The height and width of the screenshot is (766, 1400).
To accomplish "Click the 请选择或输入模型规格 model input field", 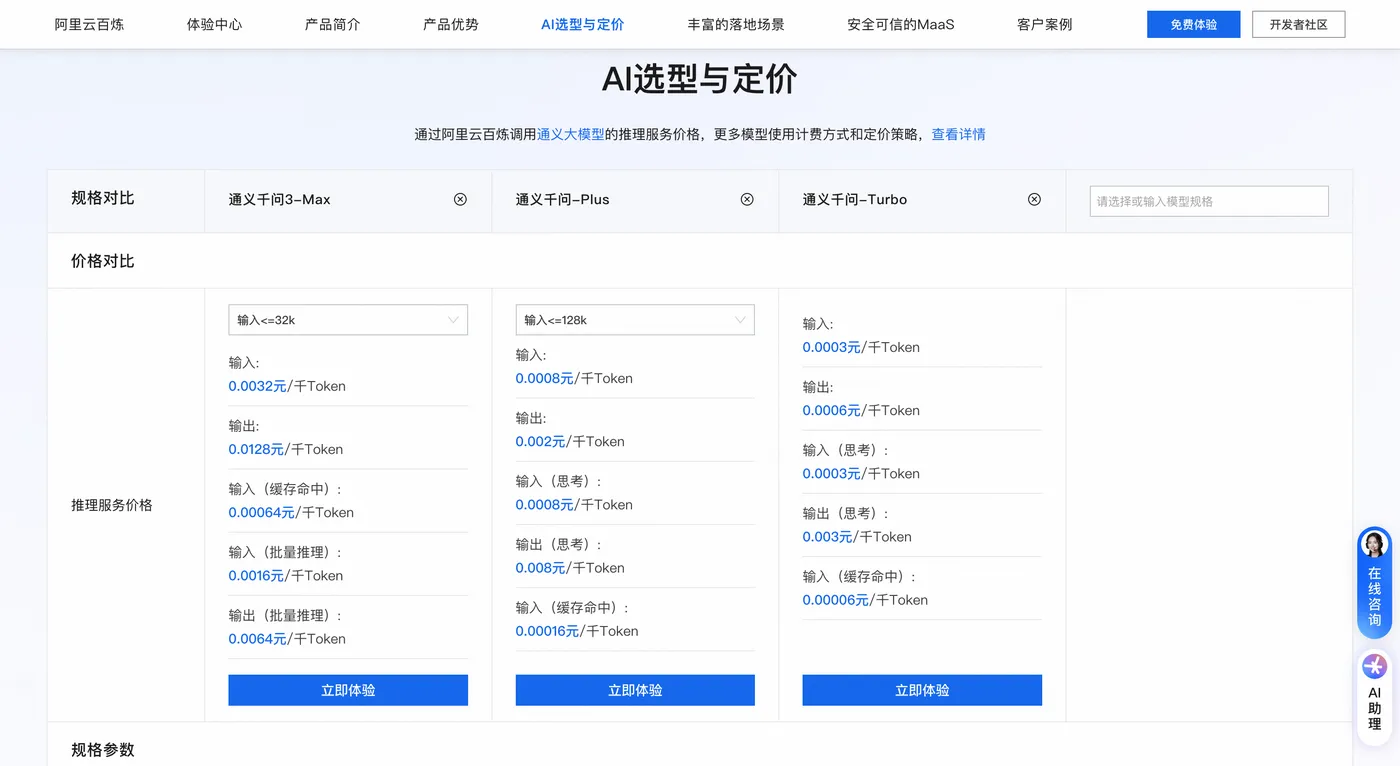I will [x=1209, y=201].
